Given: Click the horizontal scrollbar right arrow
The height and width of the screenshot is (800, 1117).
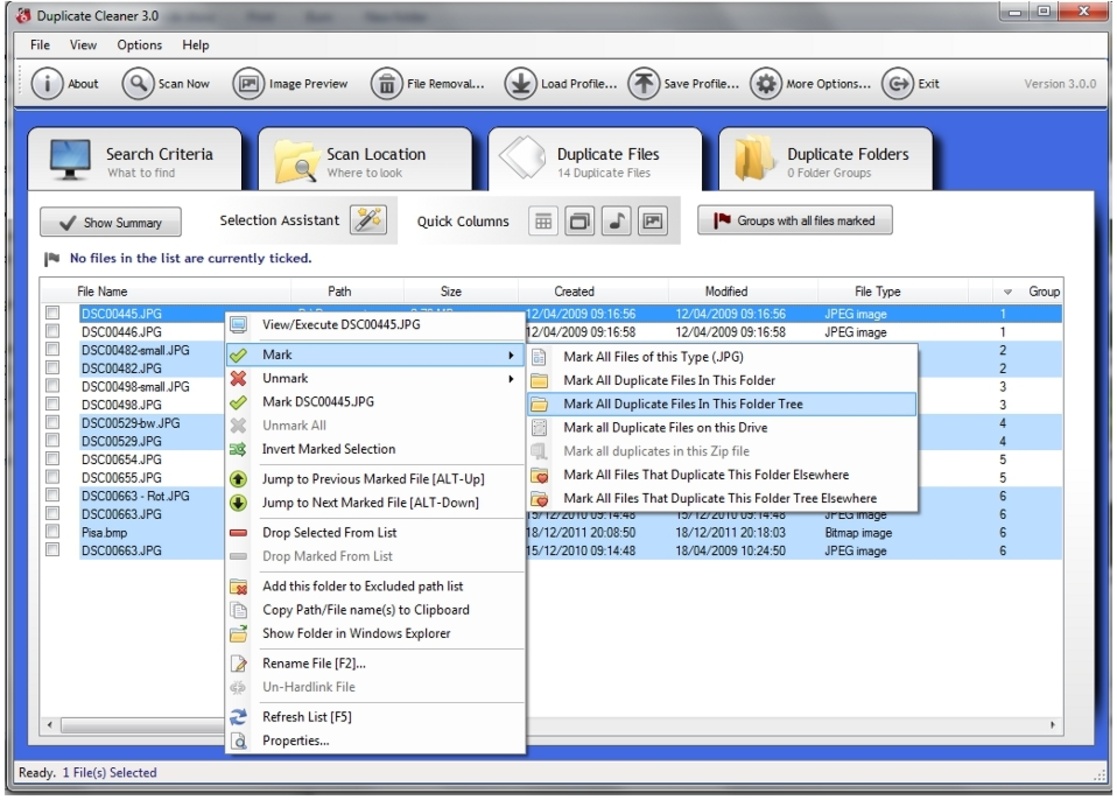Looking at the screenshot, I should click(x=1052, y=724).
